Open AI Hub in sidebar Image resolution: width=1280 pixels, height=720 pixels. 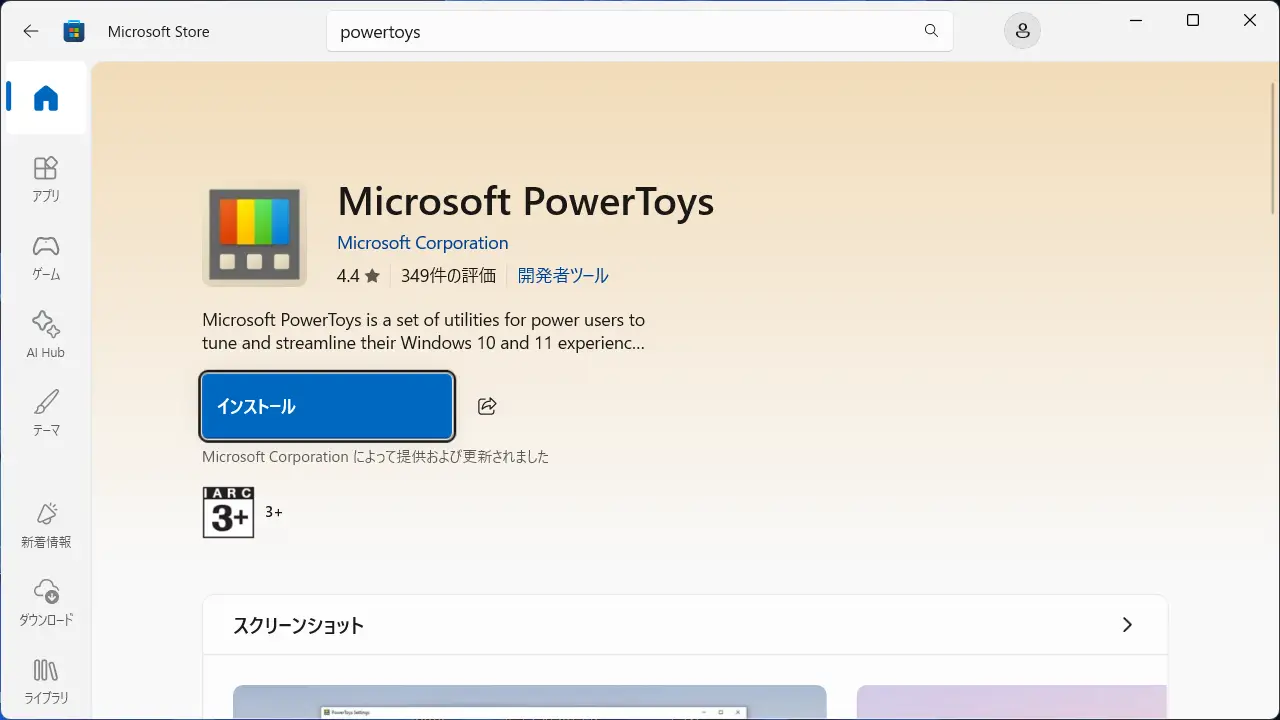[x=46, y=335]
